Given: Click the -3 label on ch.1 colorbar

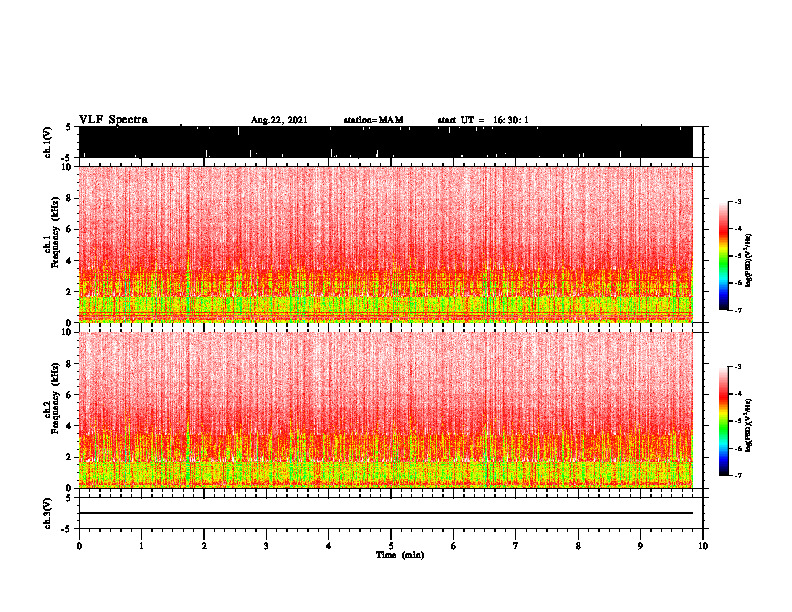Looking at the screenshot, I should coord(738,201).
